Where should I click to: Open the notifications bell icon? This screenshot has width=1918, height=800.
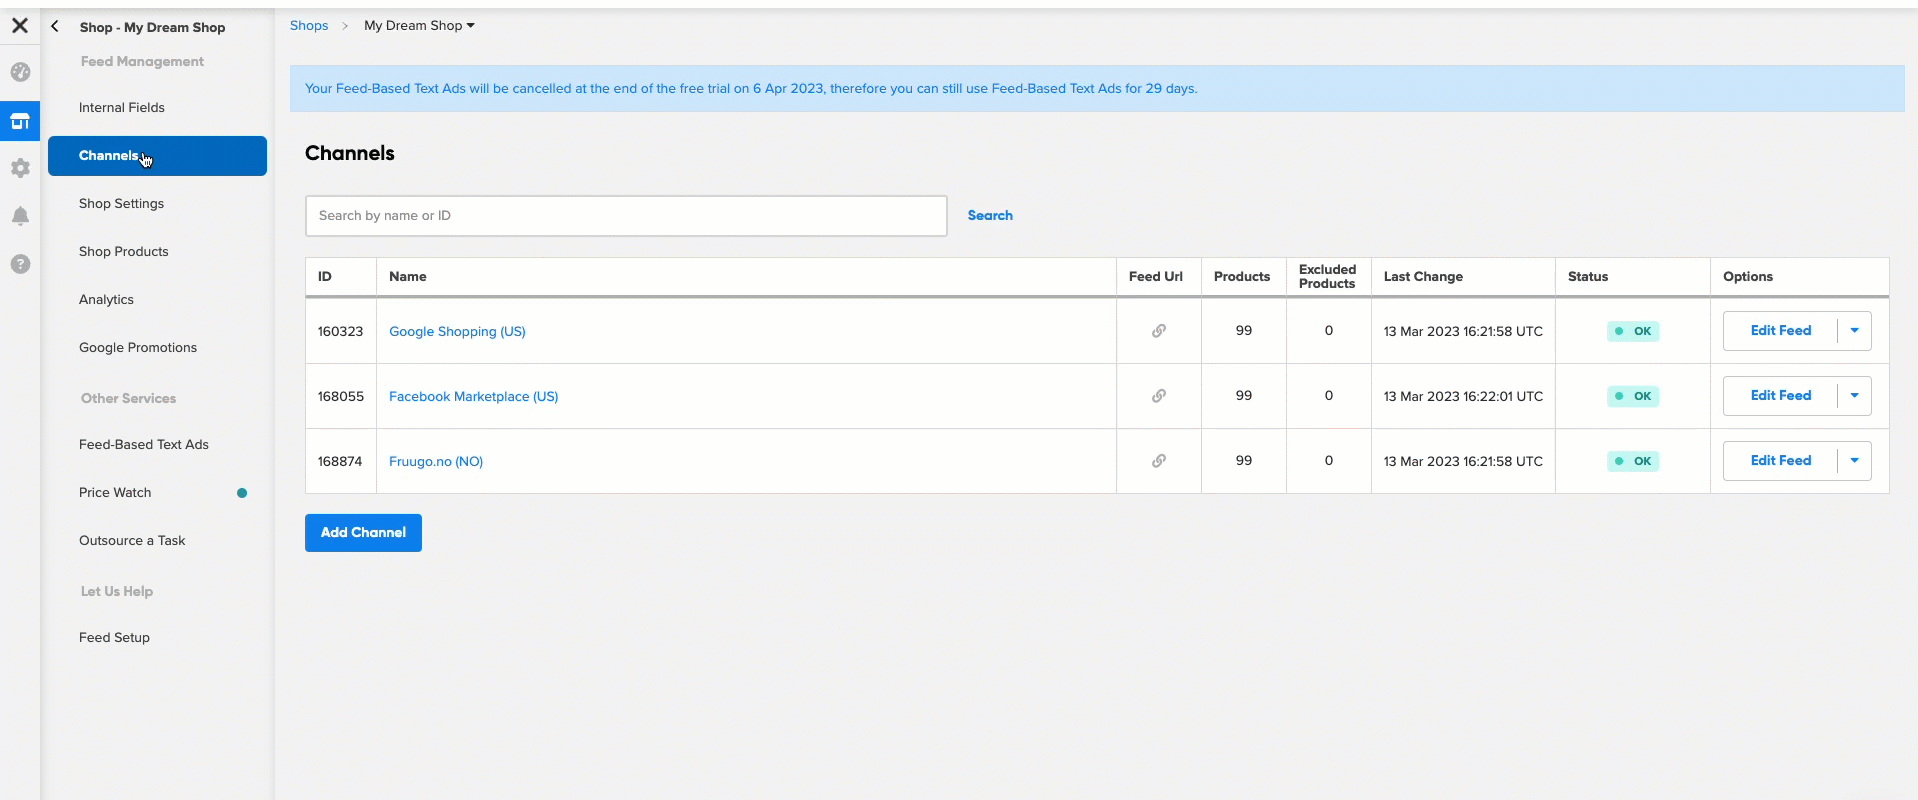[20, 216]
